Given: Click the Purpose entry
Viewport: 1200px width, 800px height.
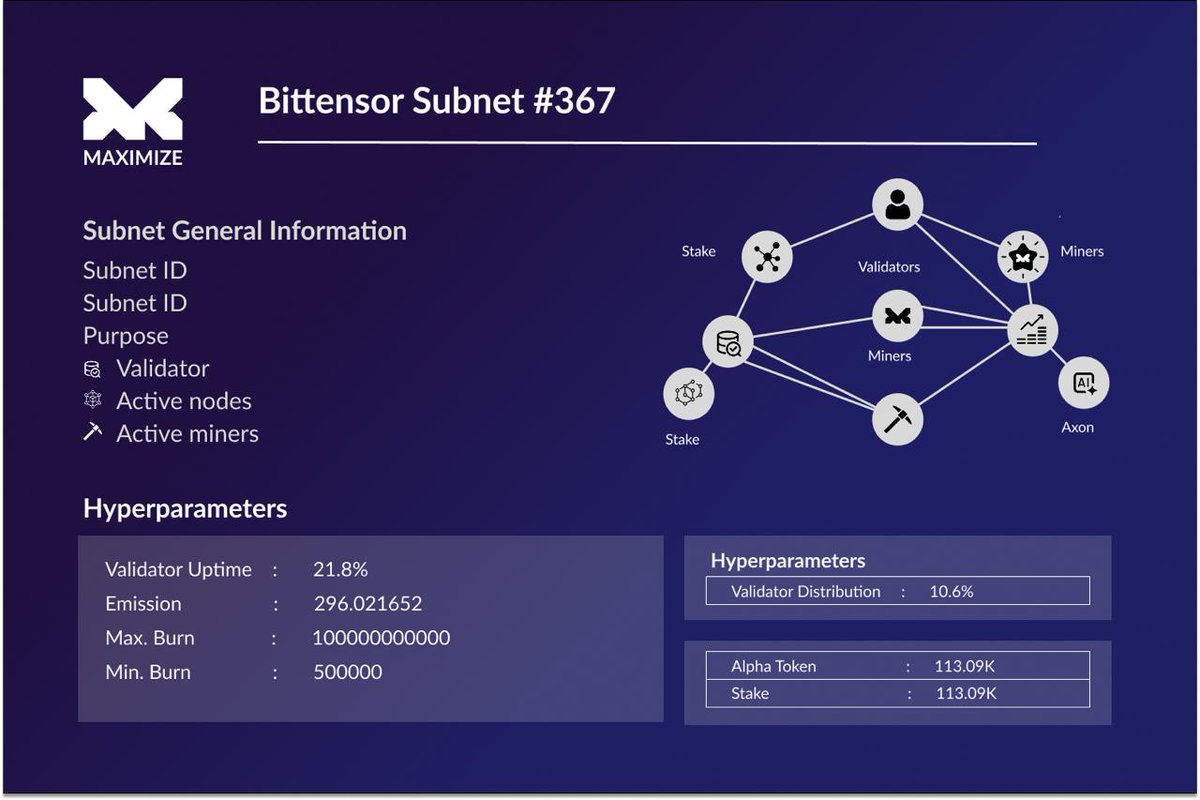Looking at the screenshot, I should tap(126, 336).
